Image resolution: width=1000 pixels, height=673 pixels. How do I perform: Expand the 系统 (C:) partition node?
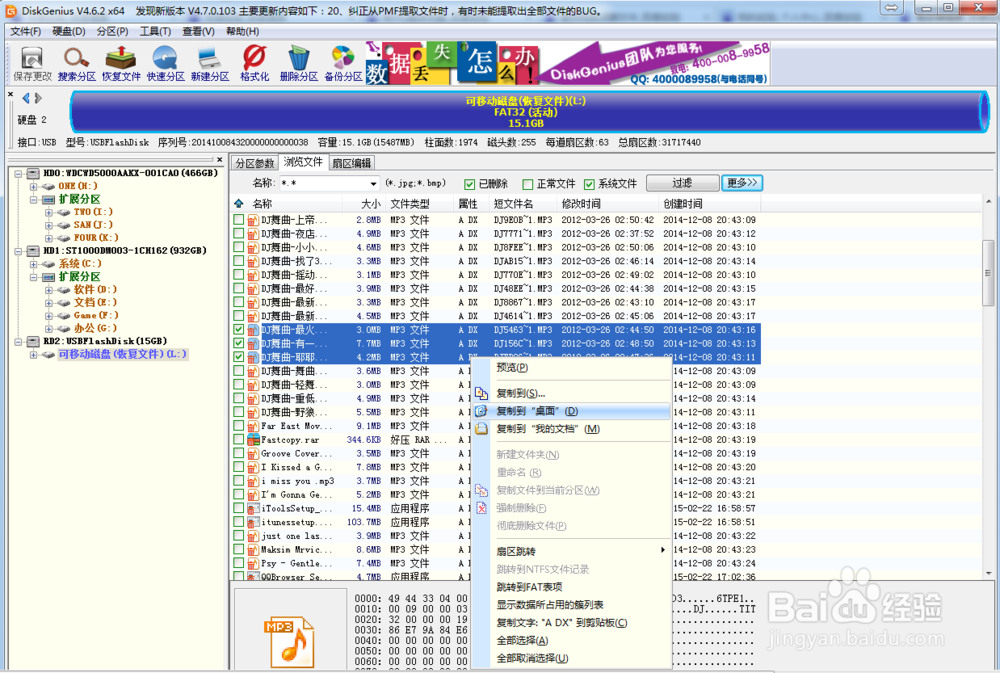(x=34, y=263)
